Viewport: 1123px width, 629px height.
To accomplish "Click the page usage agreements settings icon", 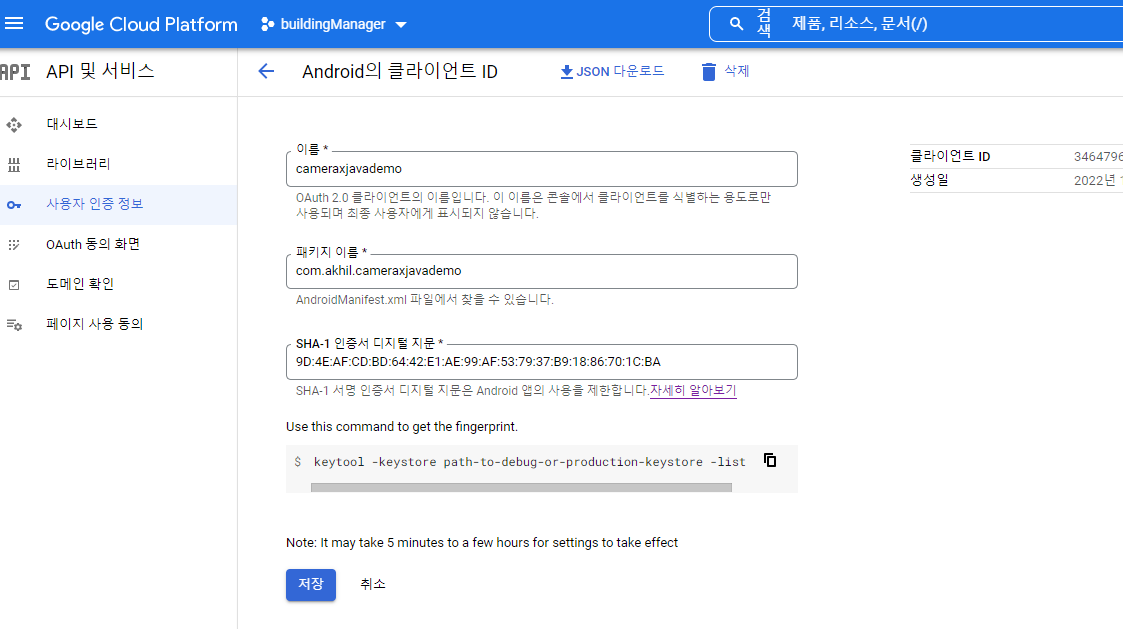I will click(14, 325).
